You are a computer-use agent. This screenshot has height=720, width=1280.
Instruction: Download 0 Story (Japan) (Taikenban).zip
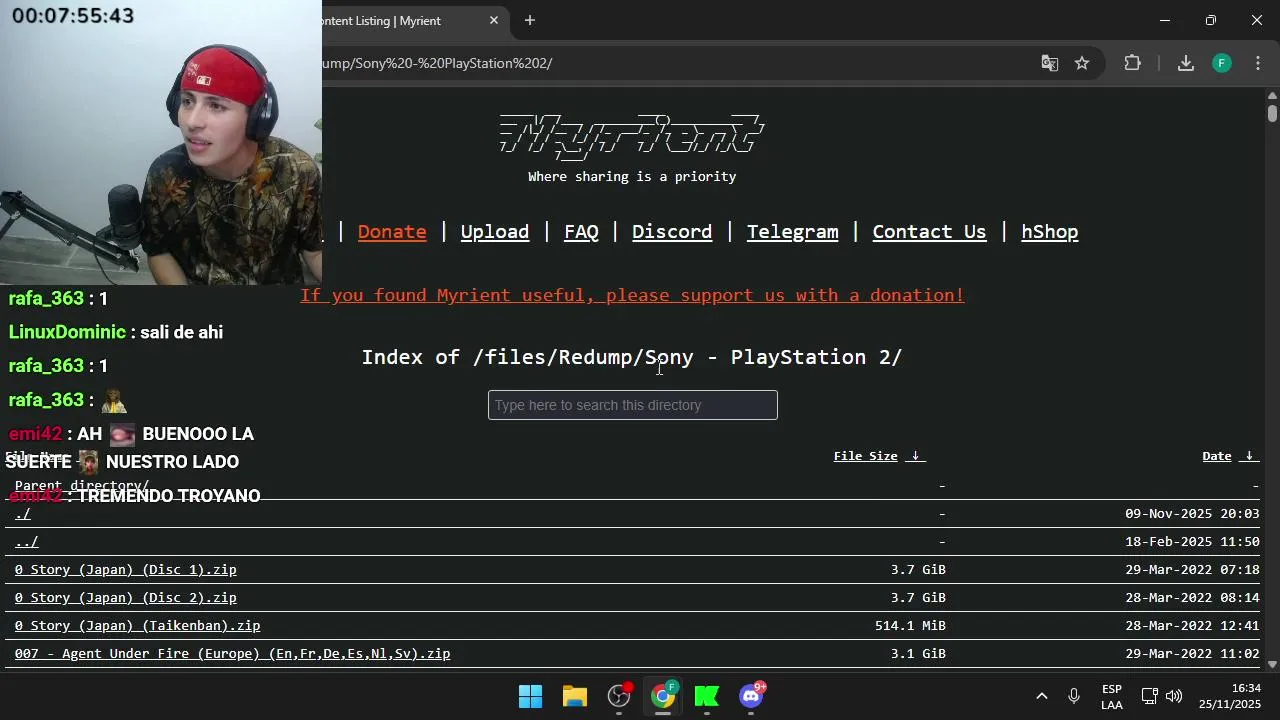pyautogui.click(x=138, y=626)
